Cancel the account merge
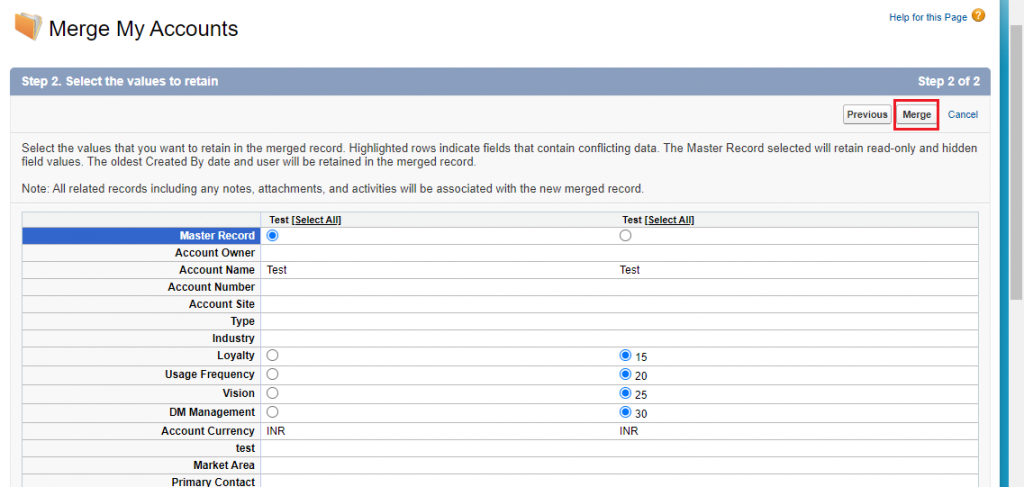 962,115
